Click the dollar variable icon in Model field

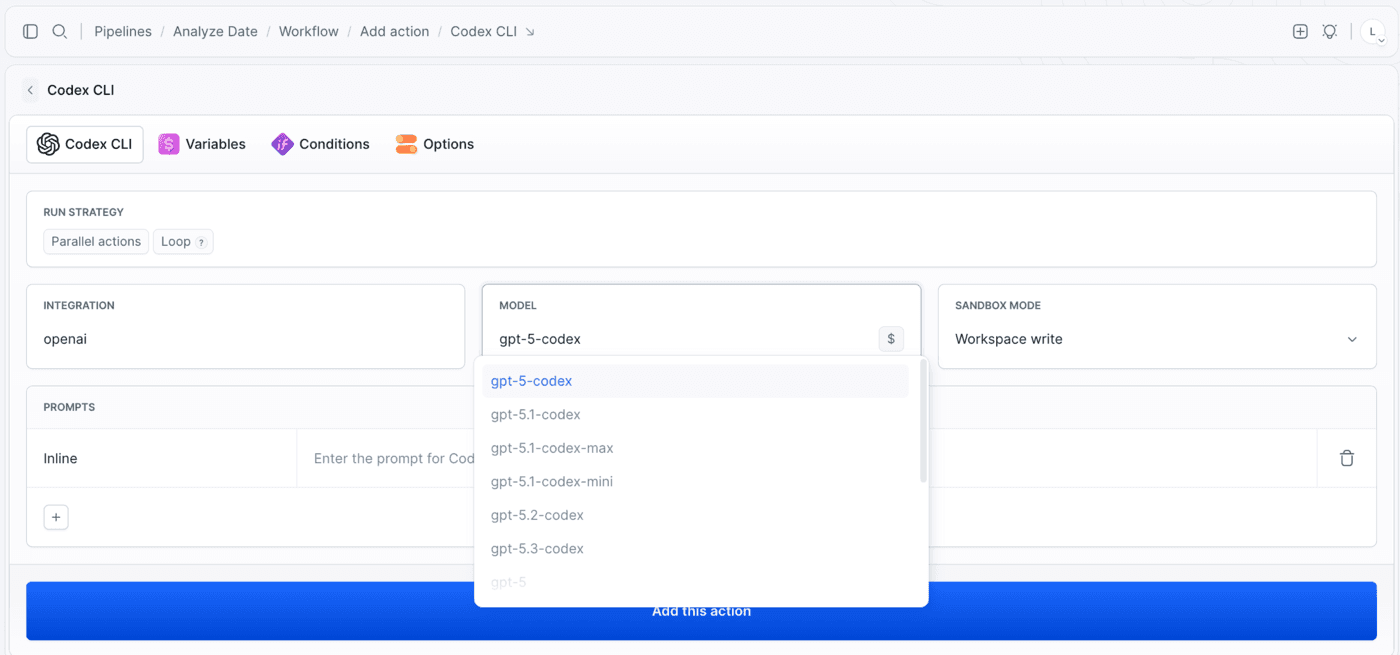(891, 339)
